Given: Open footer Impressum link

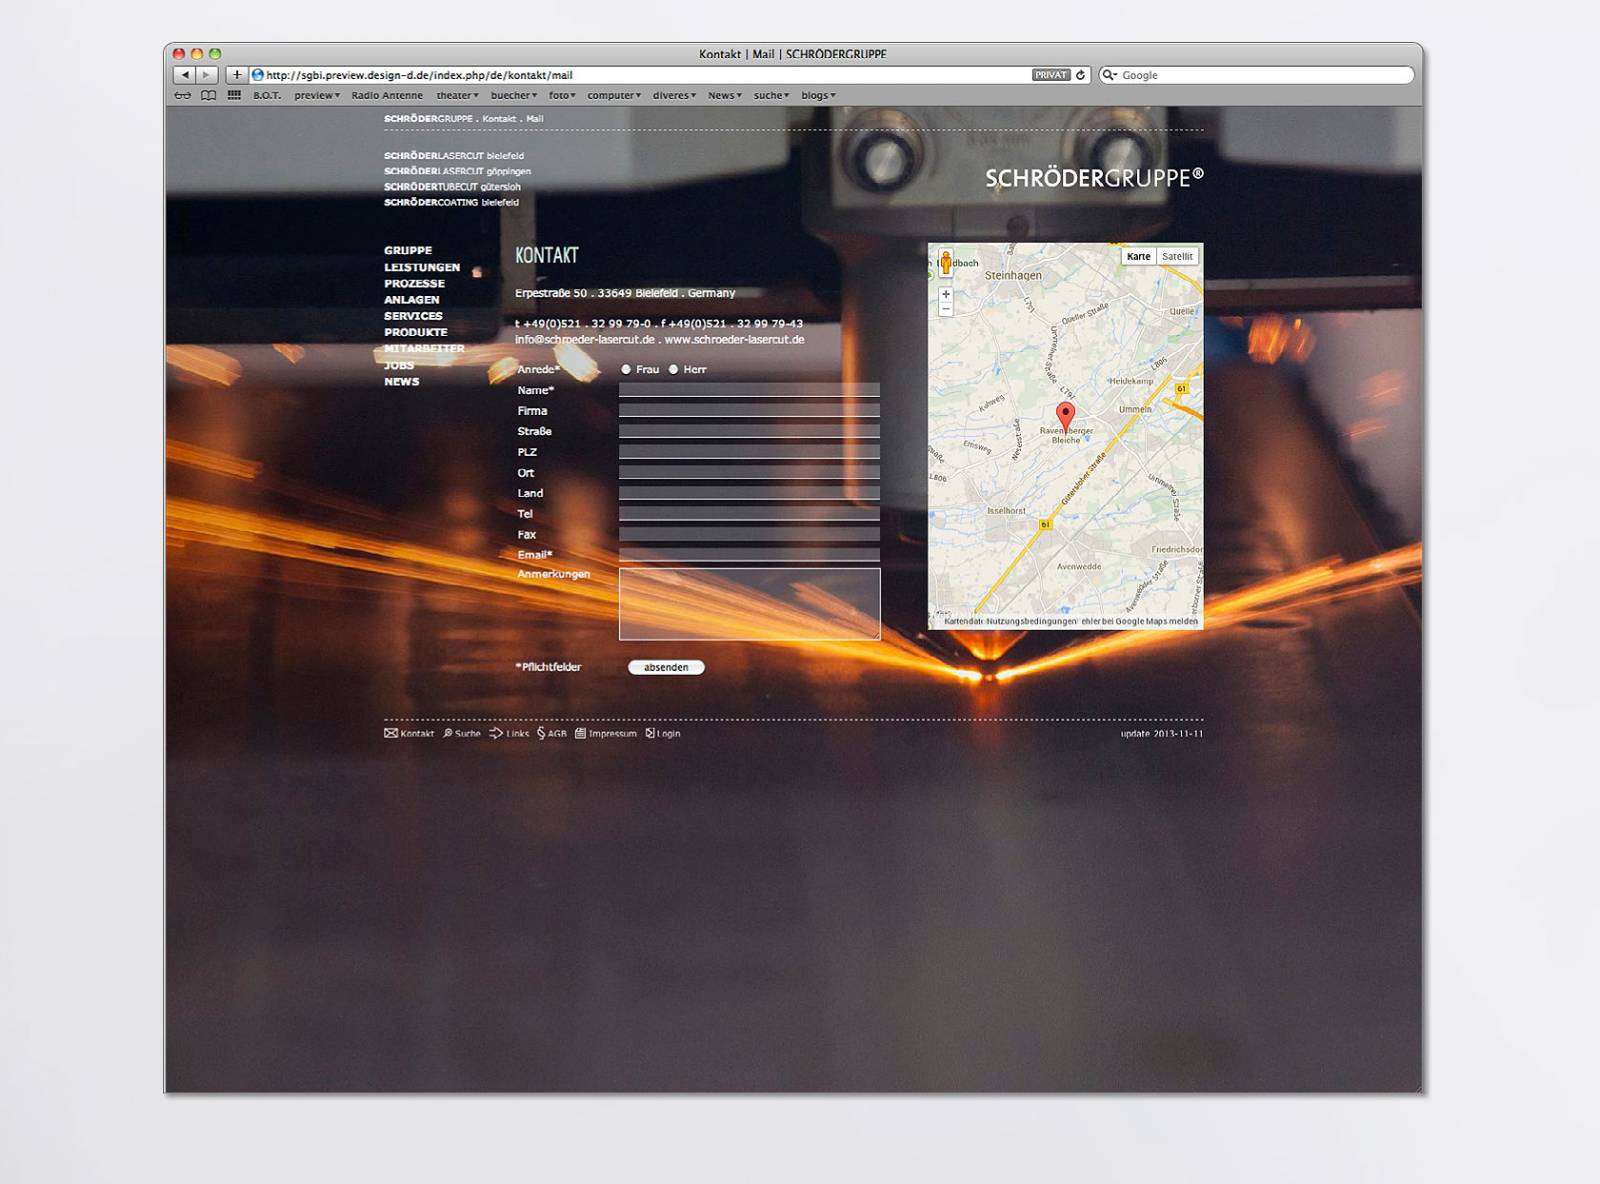Looking at the screenshot, I should pos(606,733).
